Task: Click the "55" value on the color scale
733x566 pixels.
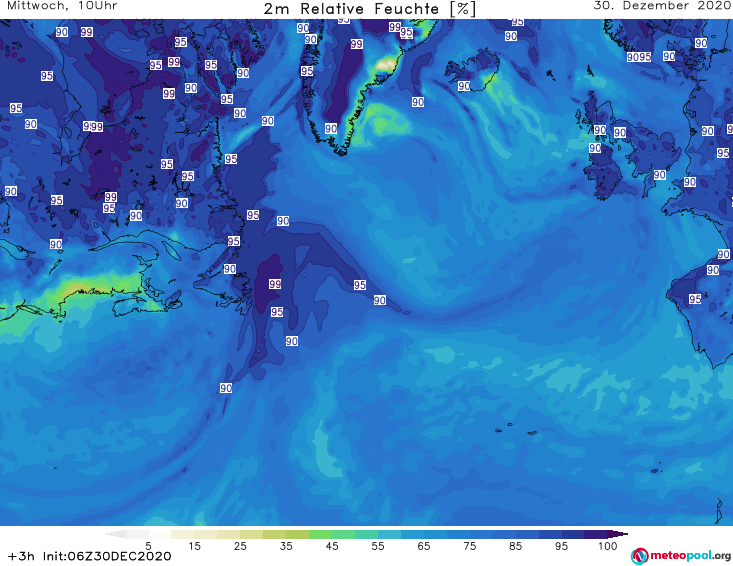Action: [x=378, y=546]
